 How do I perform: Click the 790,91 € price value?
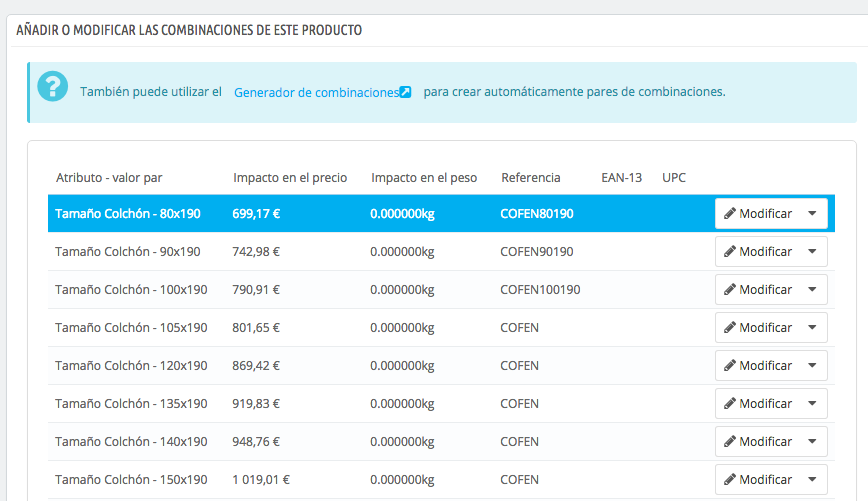click(256, 290)
